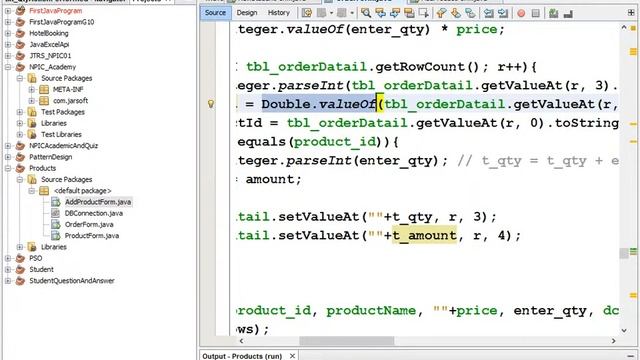The image size is (640, 360).
Task: Click the PSO project icon
Action: 20,258
